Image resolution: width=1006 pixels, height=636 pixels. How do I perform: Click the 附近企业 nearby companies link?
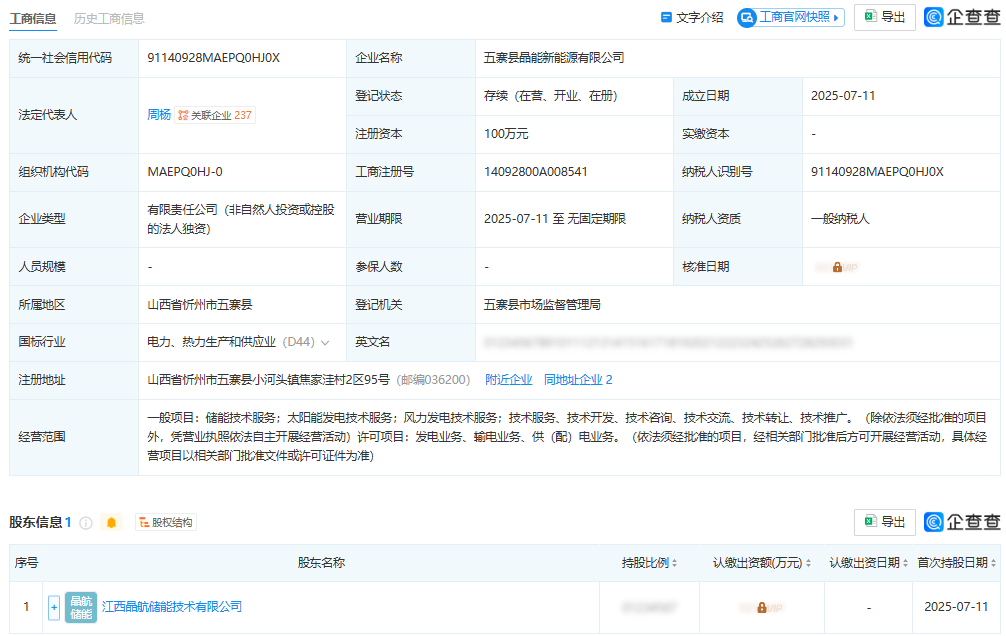(x=508, y=380)
